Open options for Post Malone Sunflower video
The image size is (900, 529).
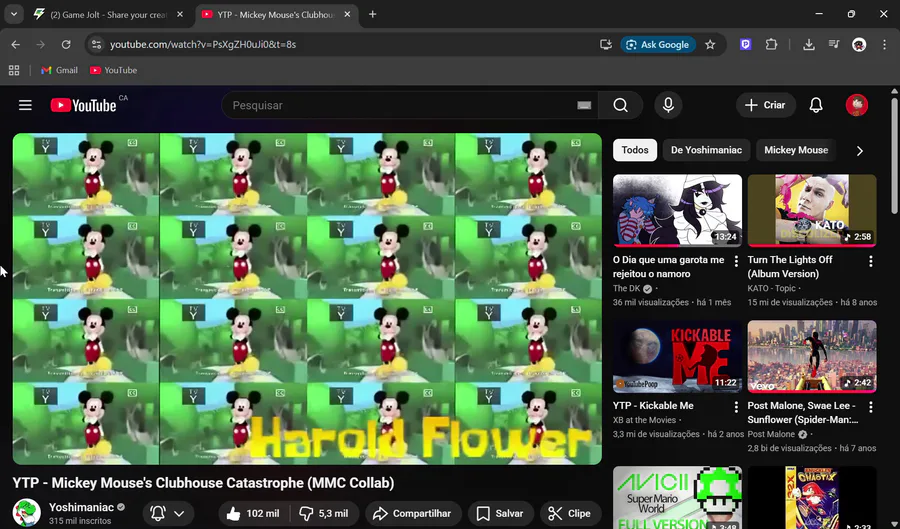tap(871, 407)
